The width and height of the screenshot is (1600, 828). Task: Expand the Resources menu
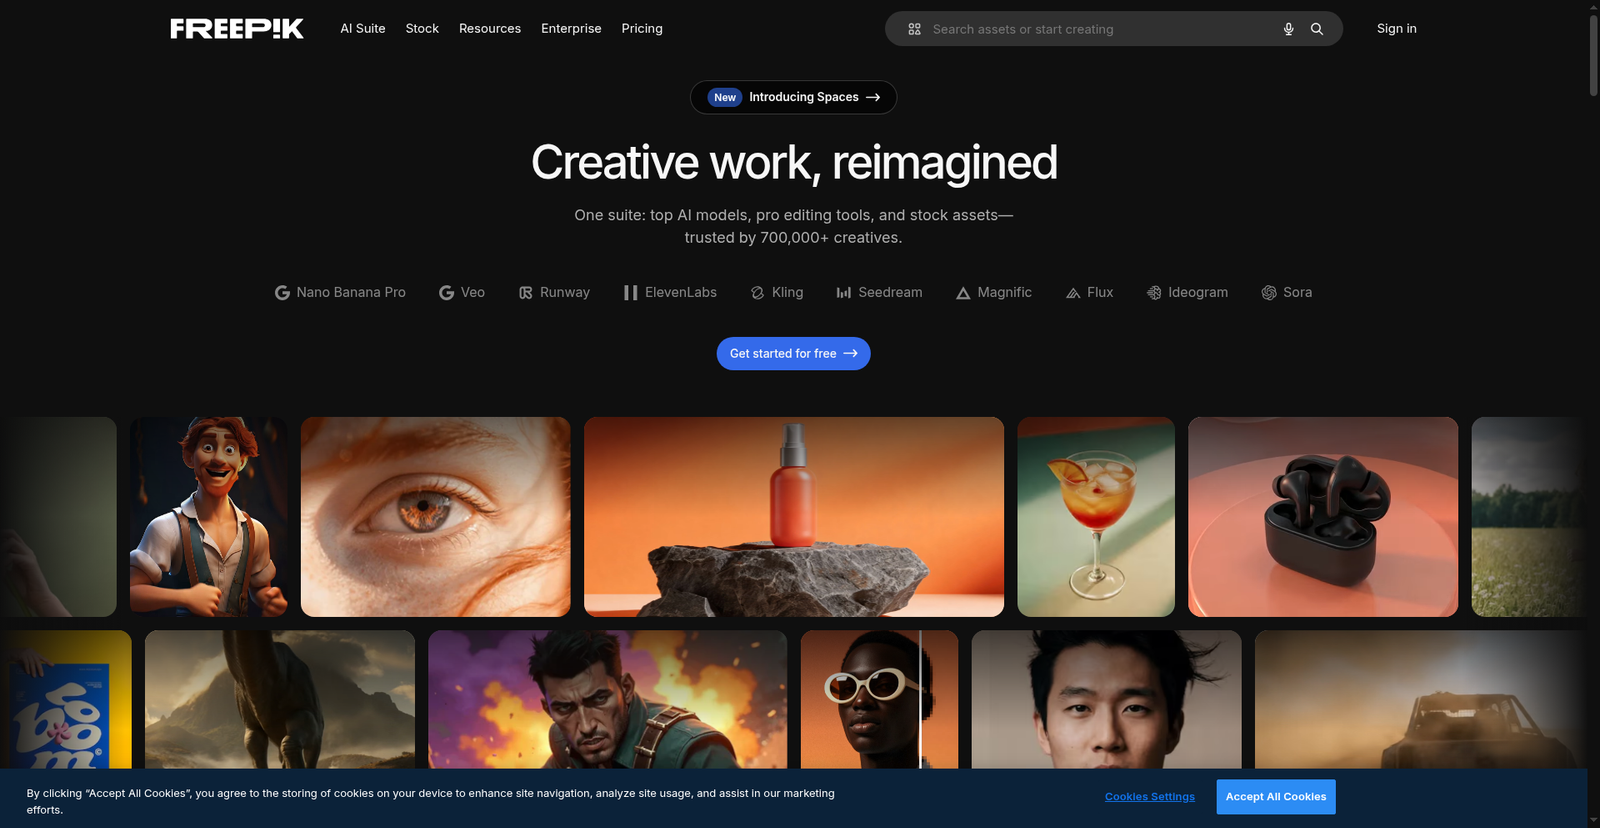click(x=490, y=29)
